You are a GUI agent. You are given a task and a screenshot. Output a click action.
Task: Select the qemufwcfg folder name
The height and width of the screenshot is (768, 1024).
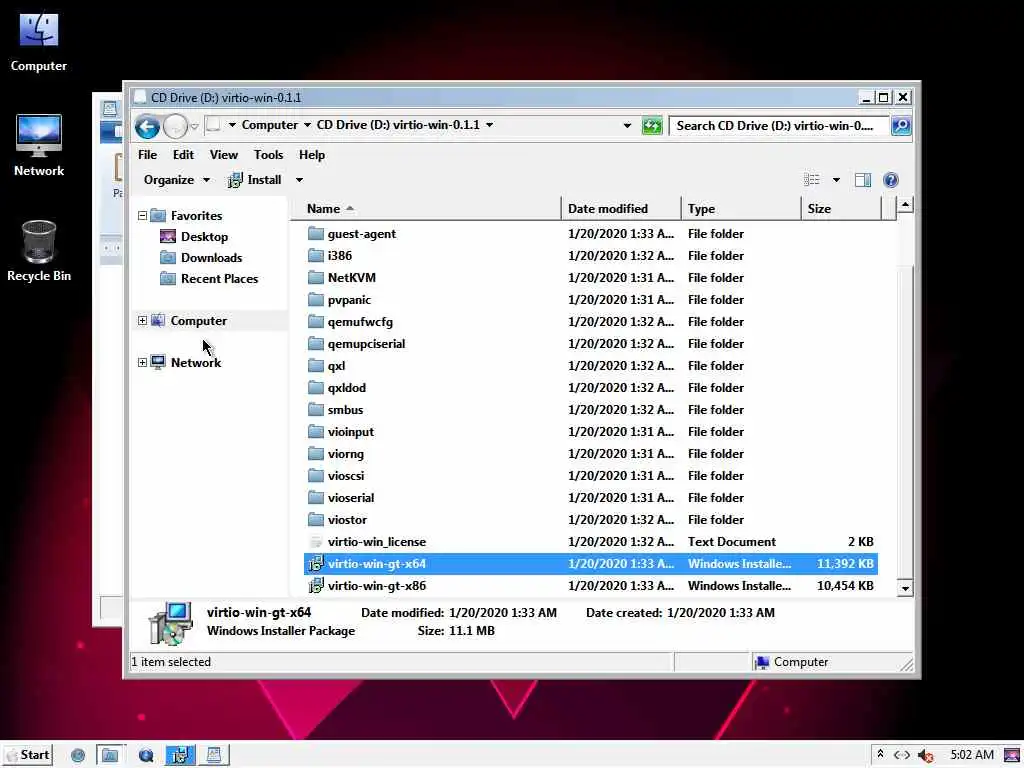pos(360,322)
